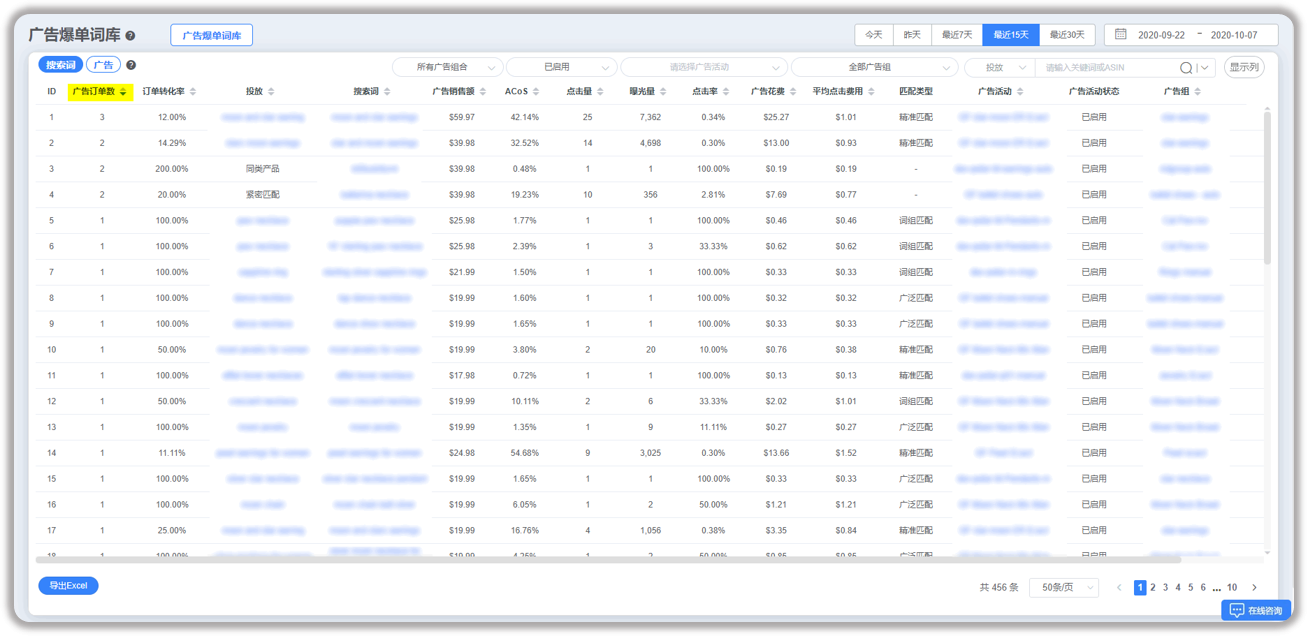Sort by 点击量 column arrows
Screen dimensions: 1308x636
point(600,92)
